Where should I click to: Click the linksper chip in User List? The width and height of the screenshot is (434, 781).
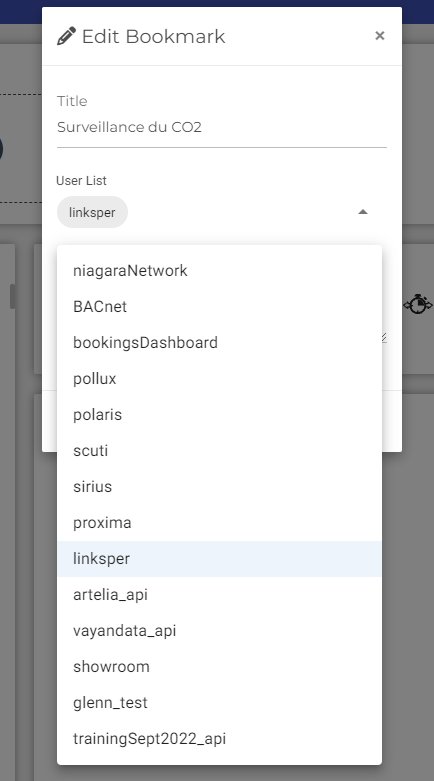click(92, 212)
